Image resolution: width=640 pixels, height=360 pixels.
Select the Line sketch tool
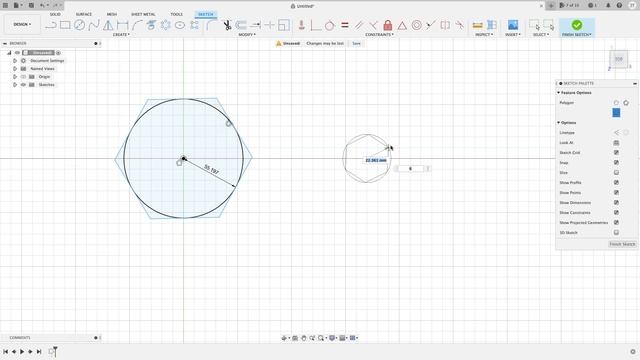pos(51,25)
